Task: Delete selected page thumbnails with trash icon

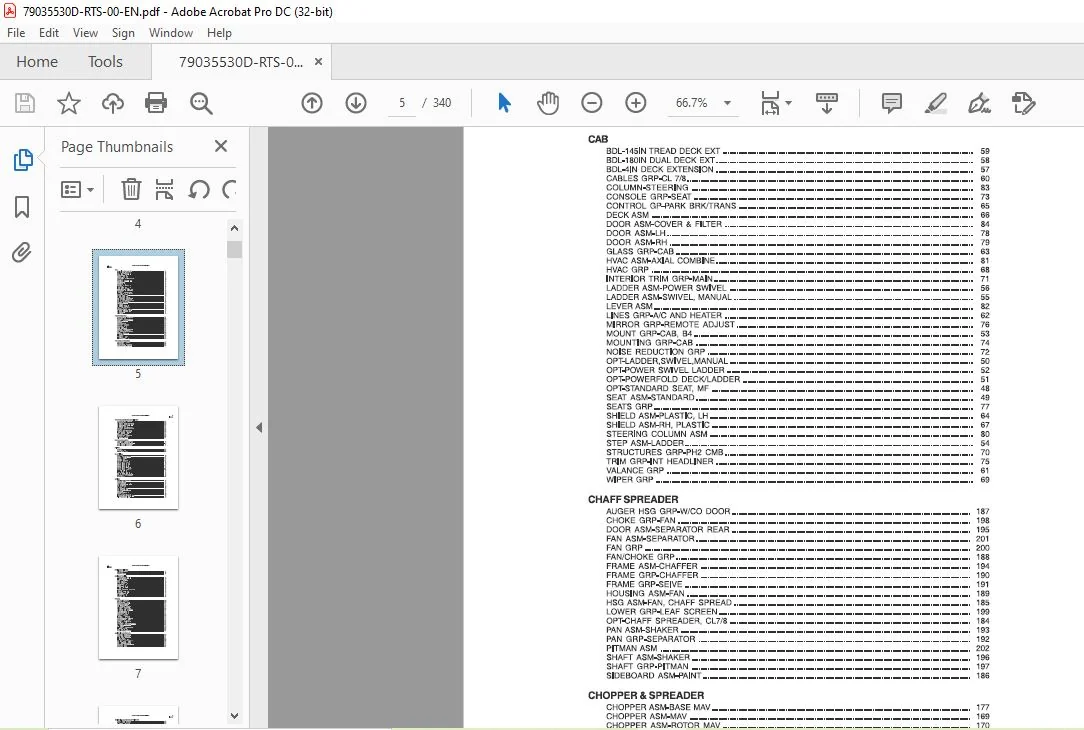Action: pos(131,189)
